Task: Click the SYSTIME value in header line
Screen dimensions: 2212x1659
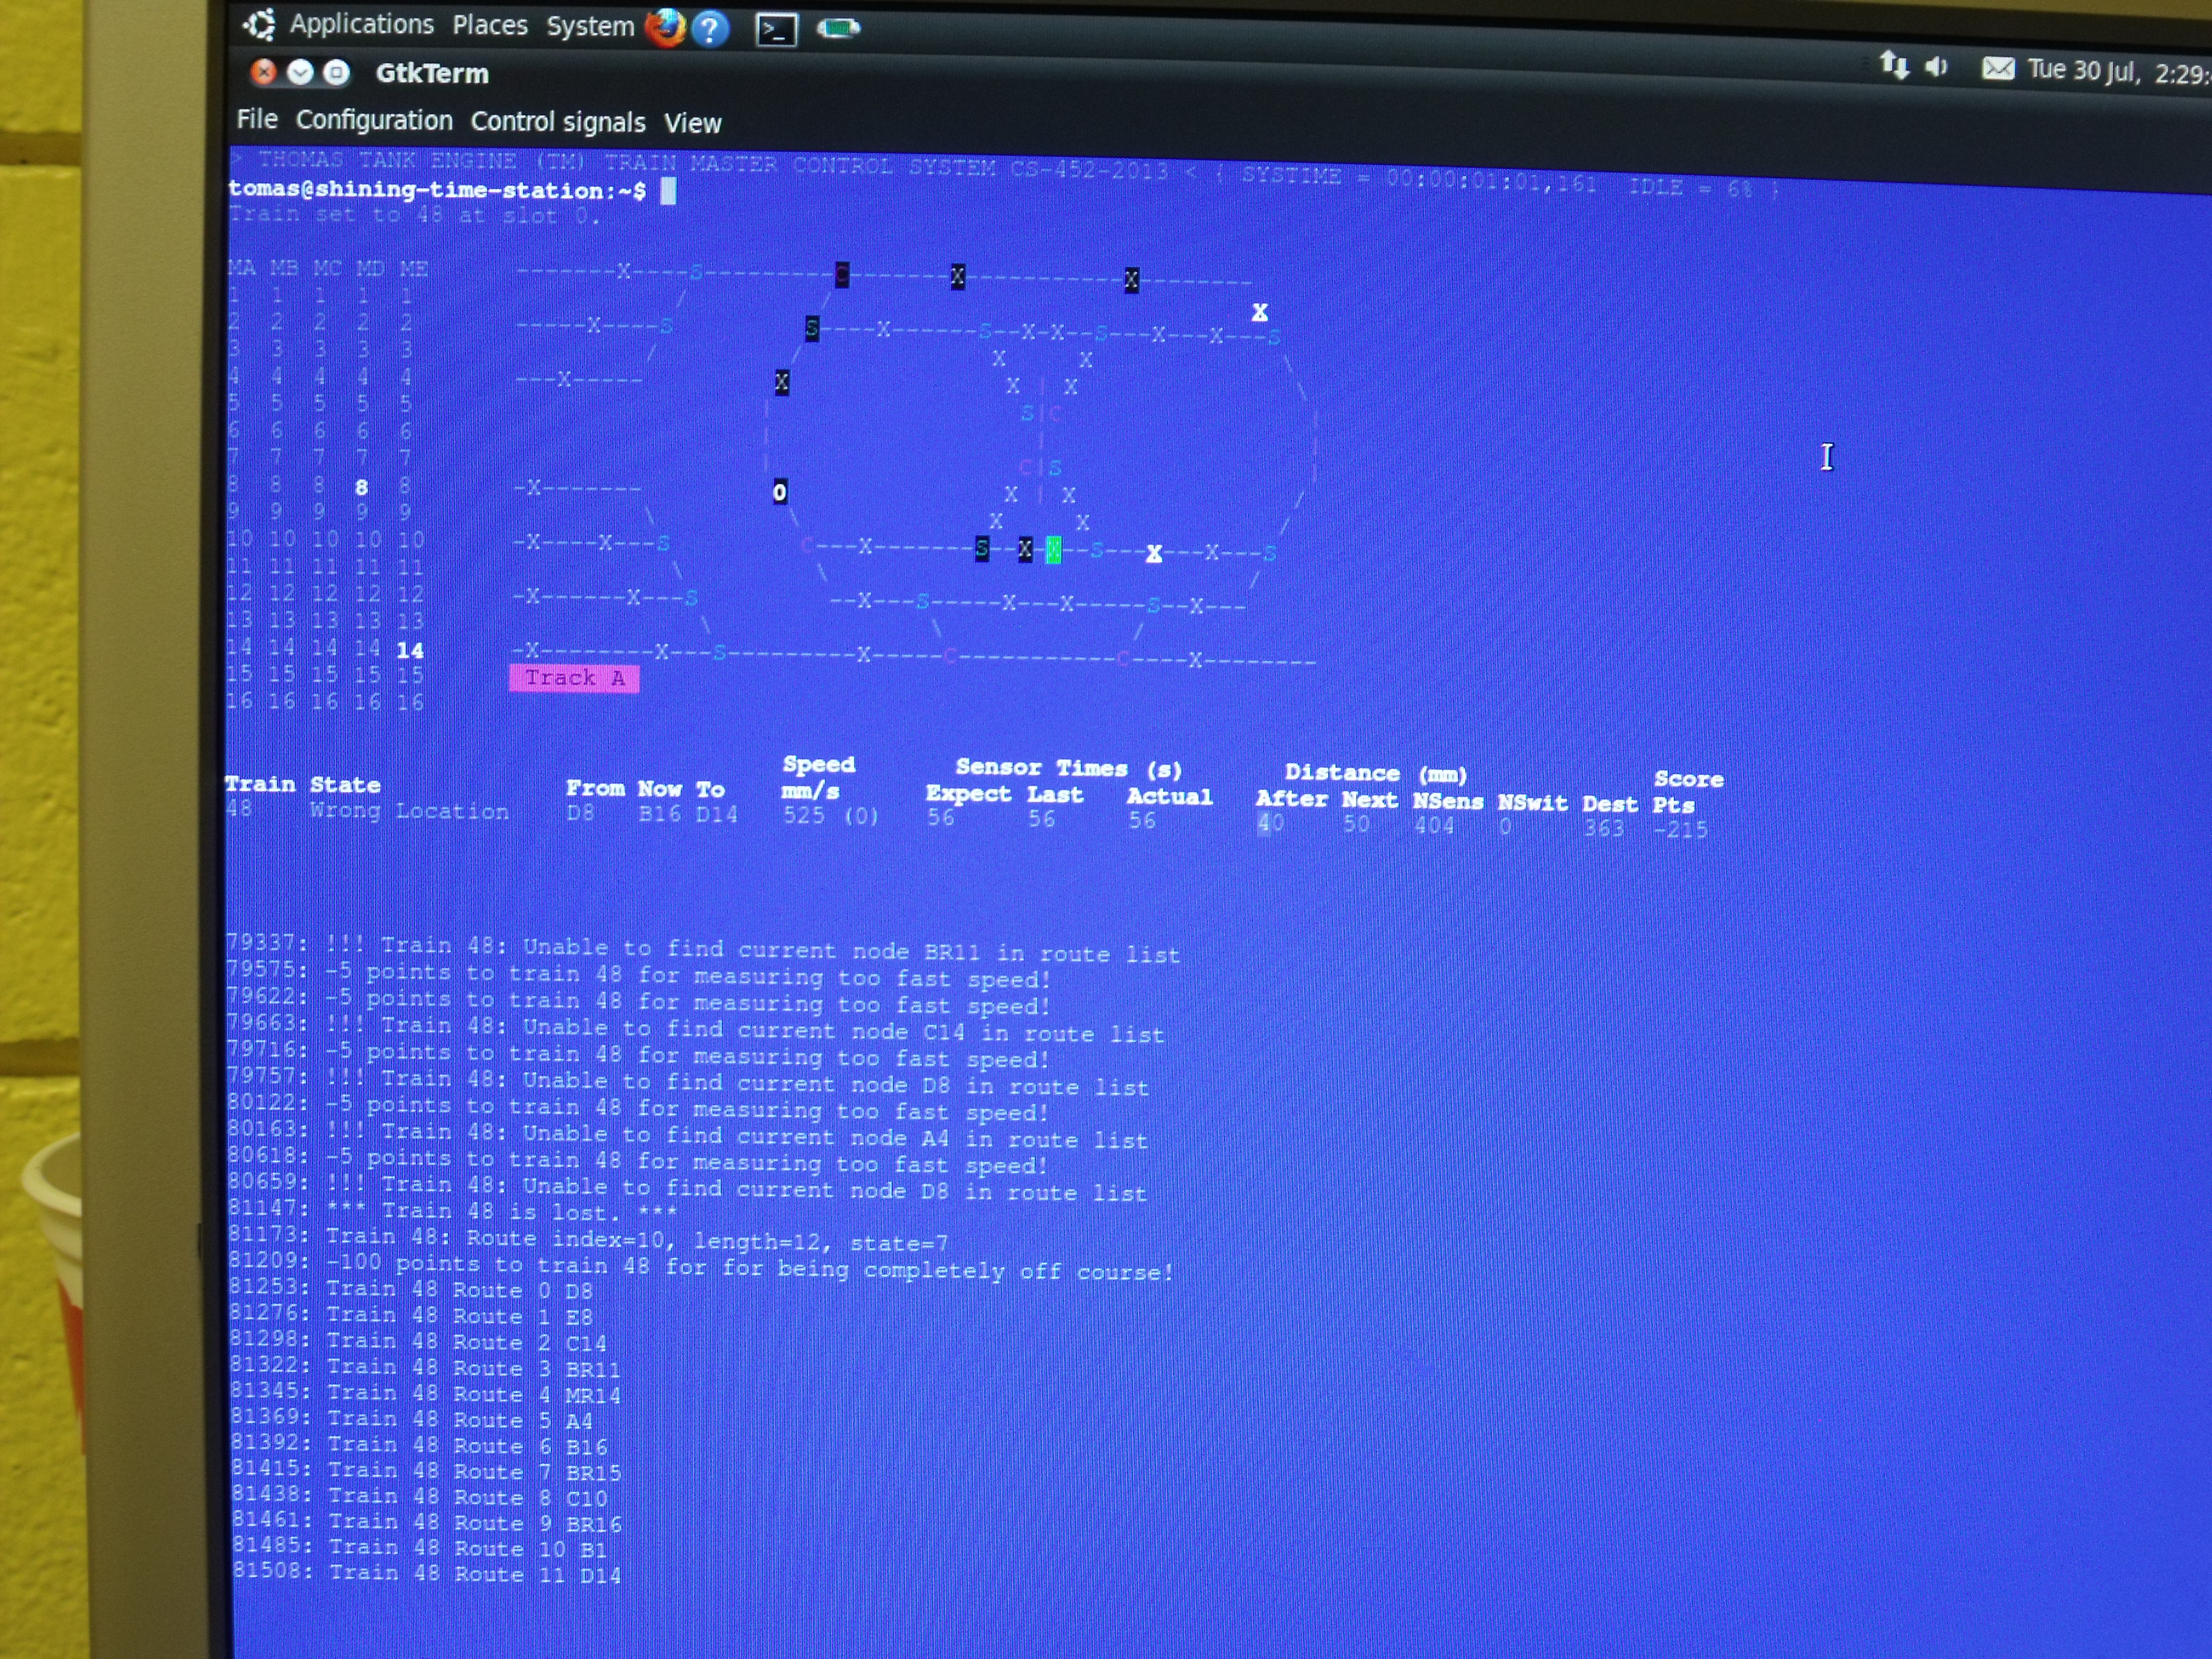Action: pos(1491,181)
